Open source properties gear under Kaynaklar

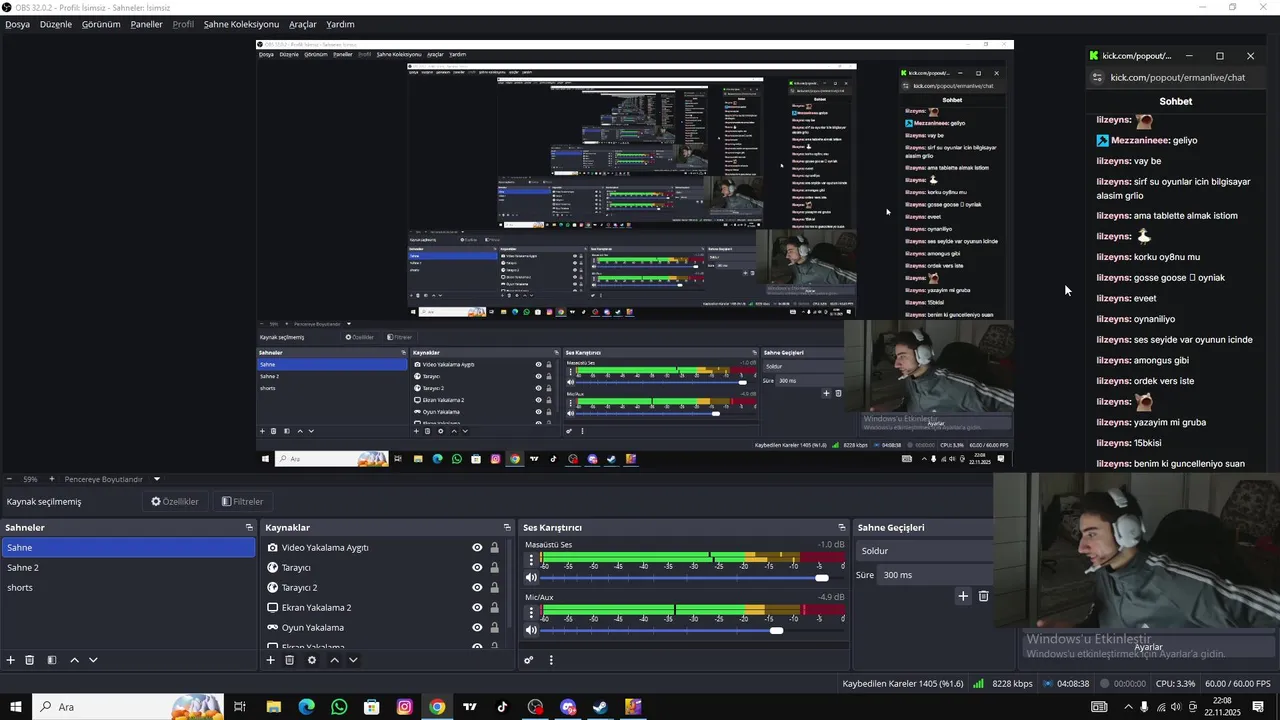tap(312, 660)
